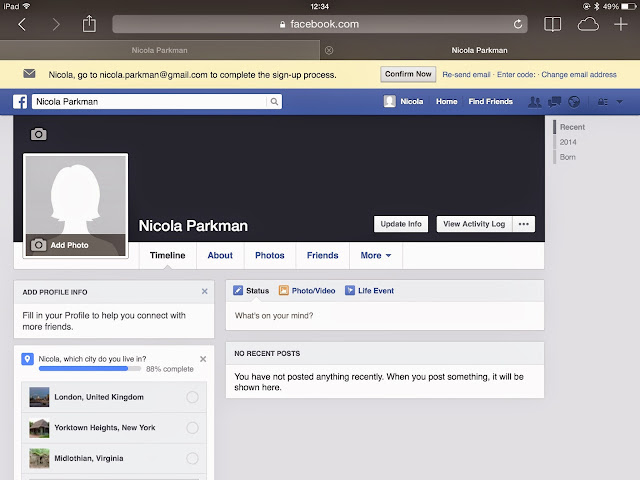This screenshot has width=640, height=480.
Task: Open the Home link
Action: pyautogui.click(x=447, y=101)
